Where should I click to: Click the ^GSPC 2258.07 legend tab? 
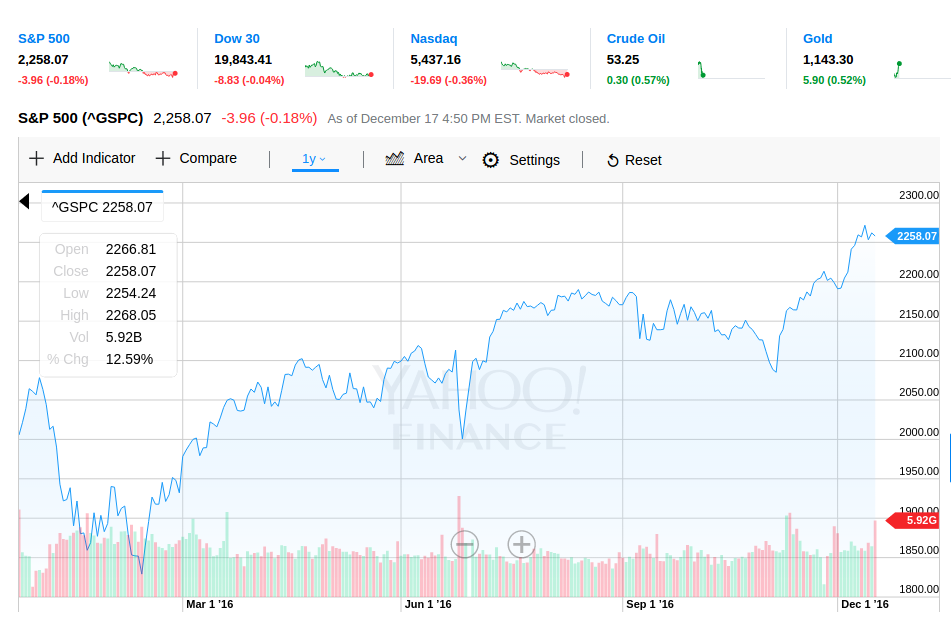point(102,207)
